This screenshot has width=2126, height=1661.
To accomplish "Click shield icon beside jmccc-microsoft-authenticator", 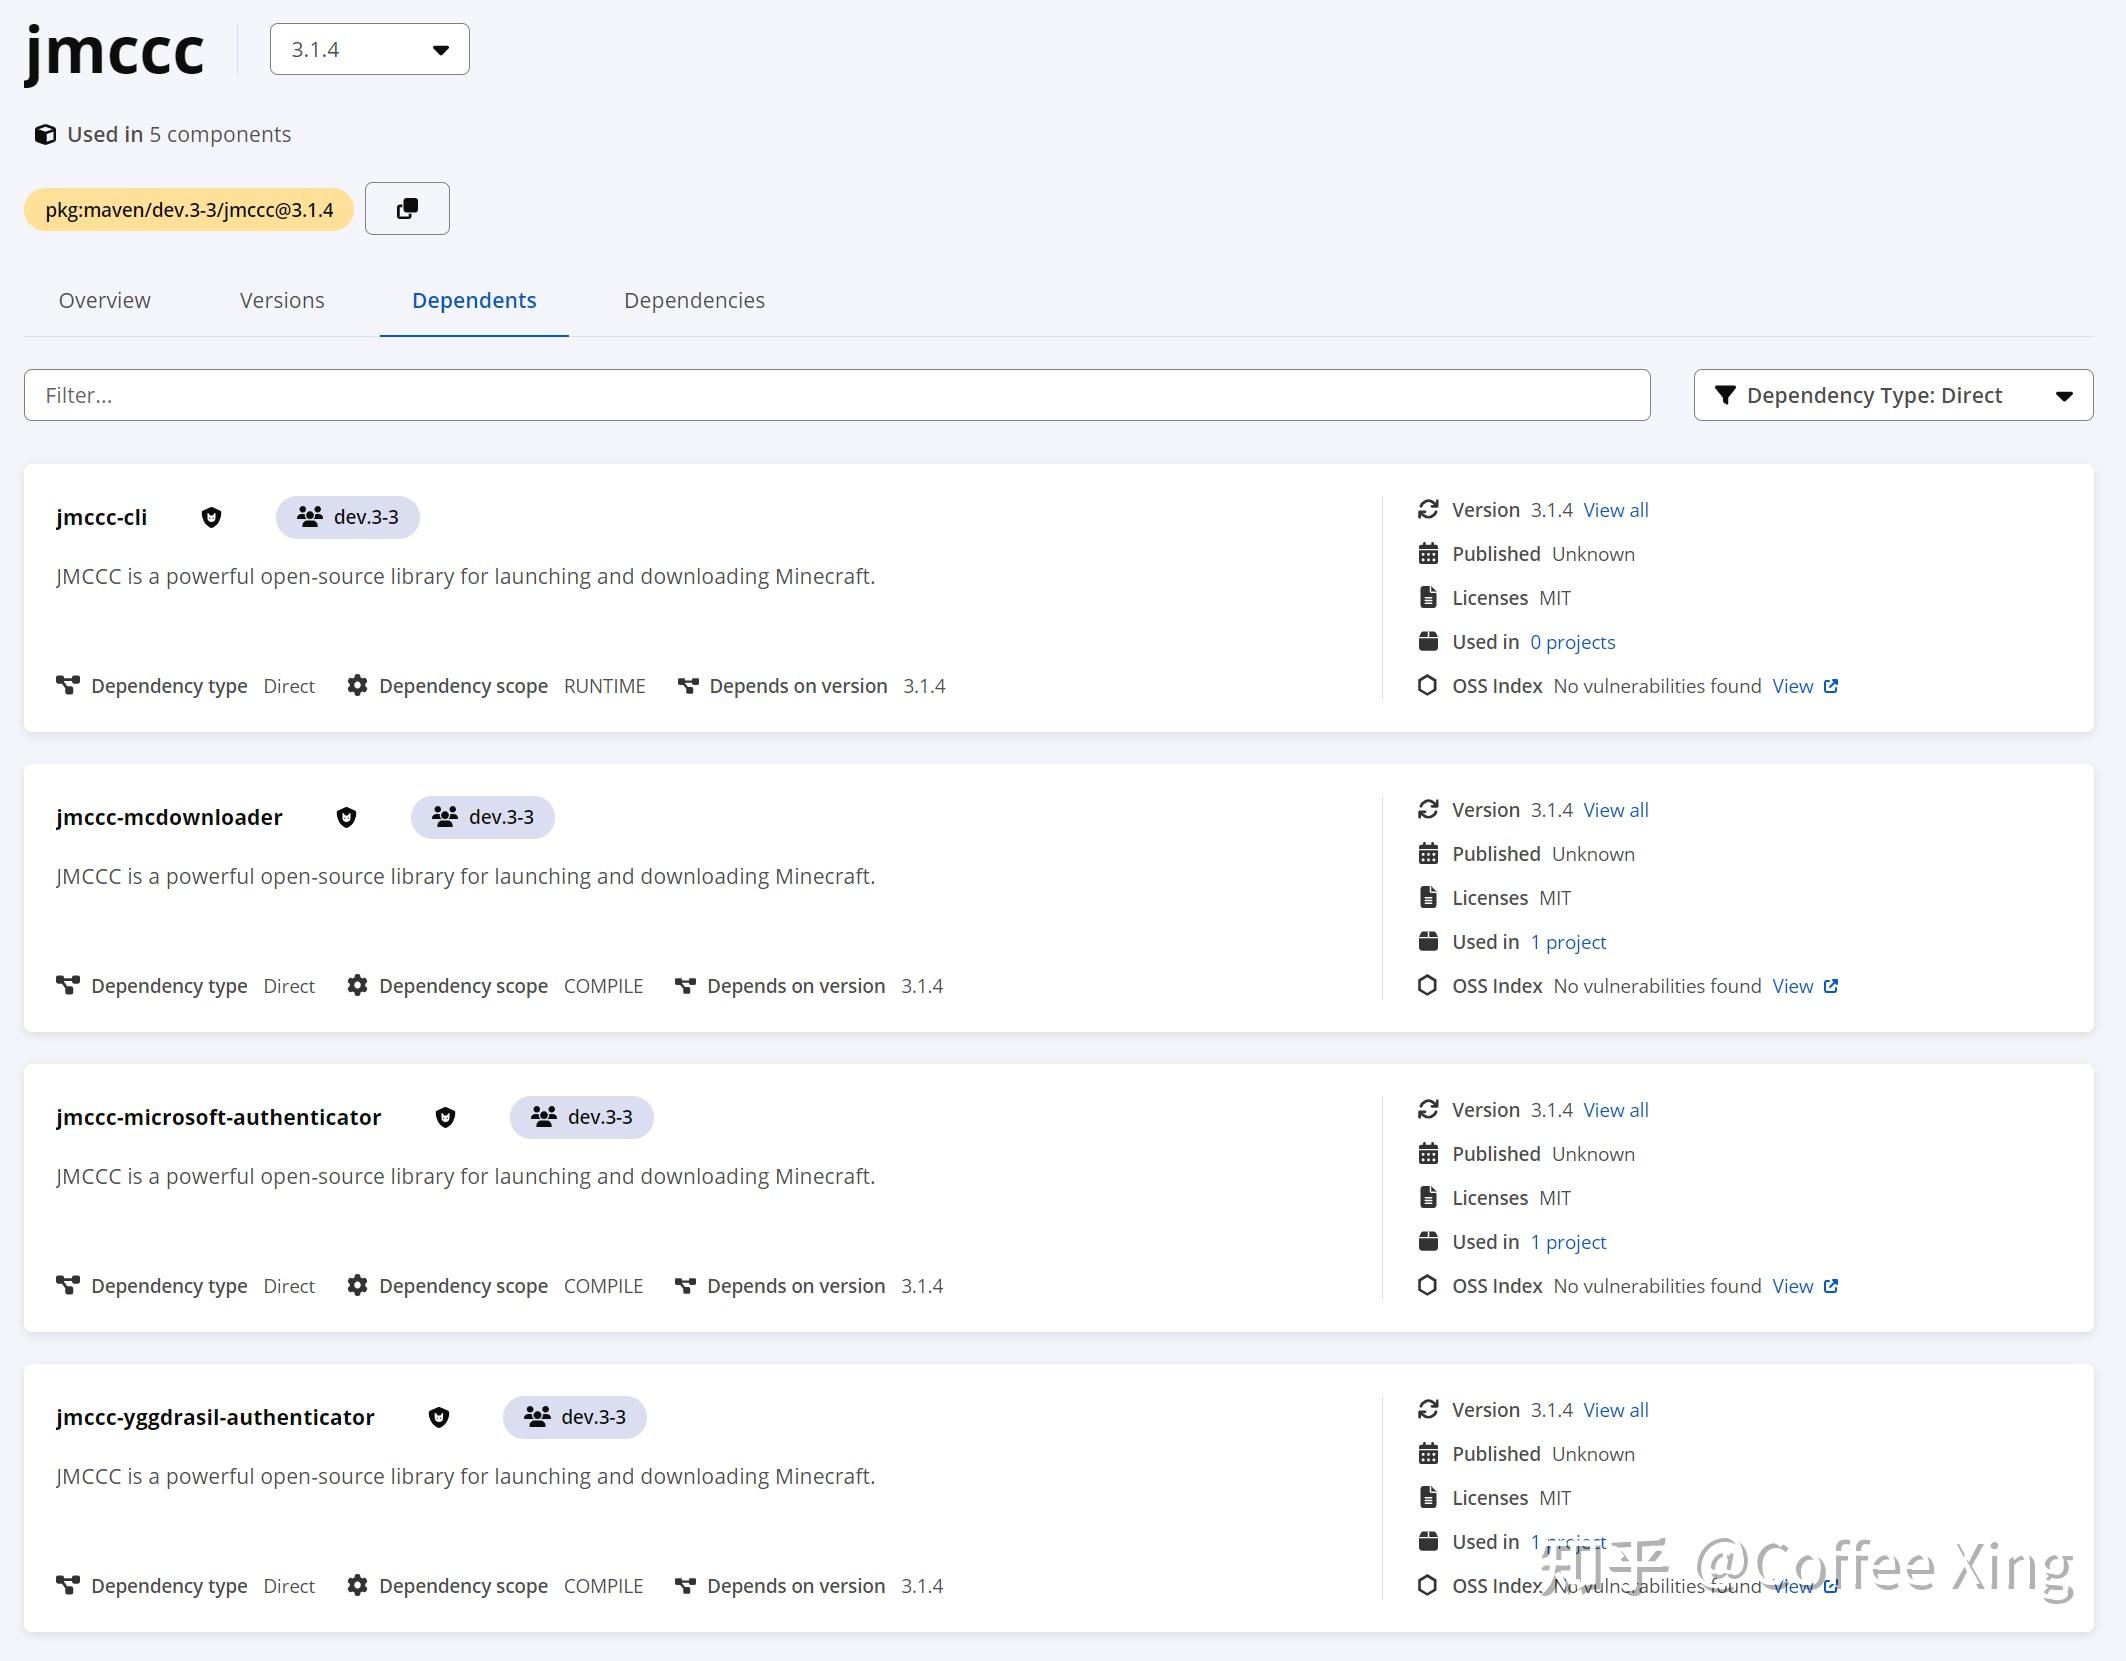I will click(x=445, y=1117).
